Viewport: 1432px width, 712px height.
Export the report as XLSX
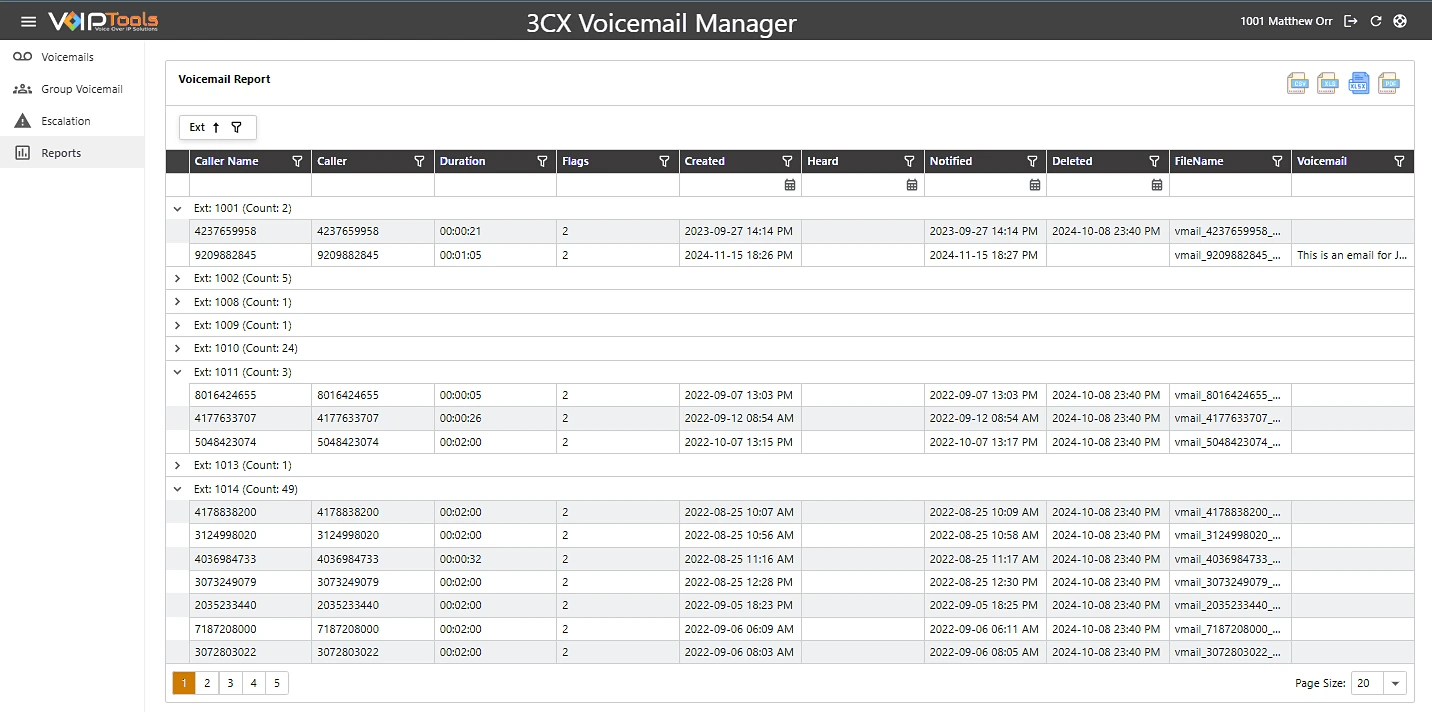[x=1358, y=83]
